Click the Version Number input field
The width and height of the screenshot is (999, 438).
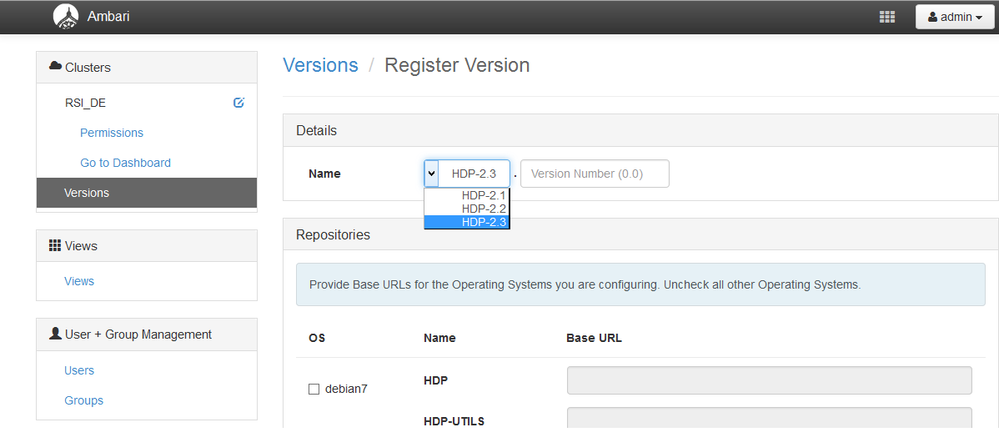pos(594,173)
